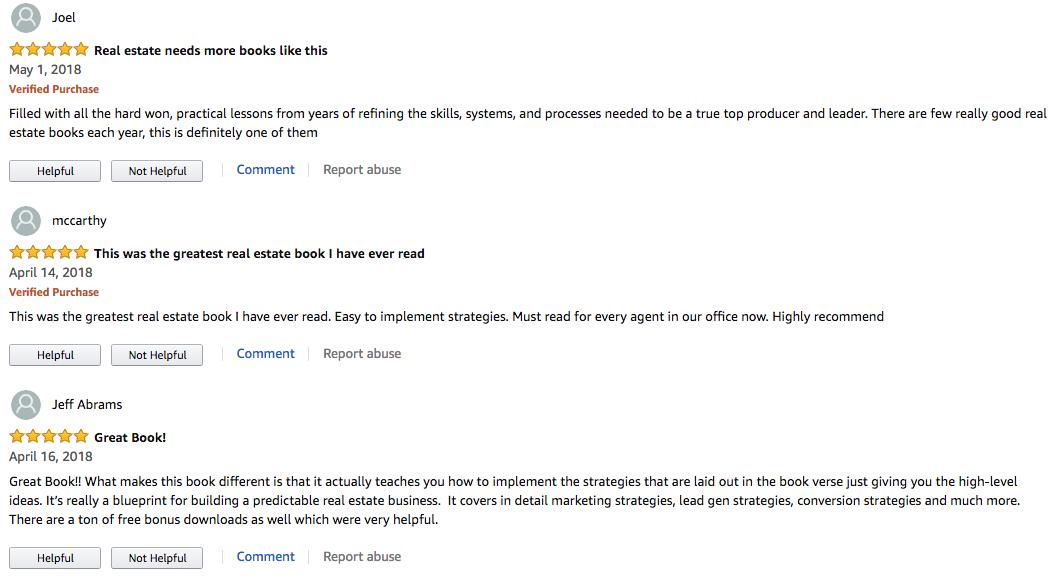This screenshot has width=1053, height=578.
Task: Comment on Joel's review
Action: tap(265, 170)
